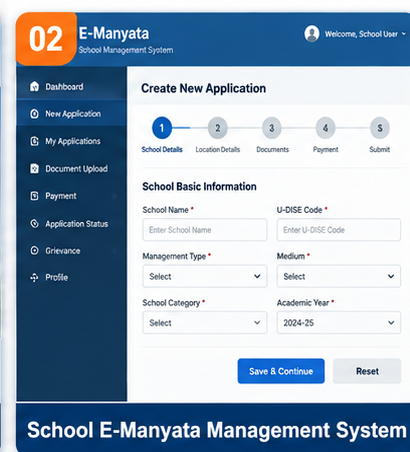Open the Dashboard menu item
This screenshot has height=452, width=410.
click(71, 87)
